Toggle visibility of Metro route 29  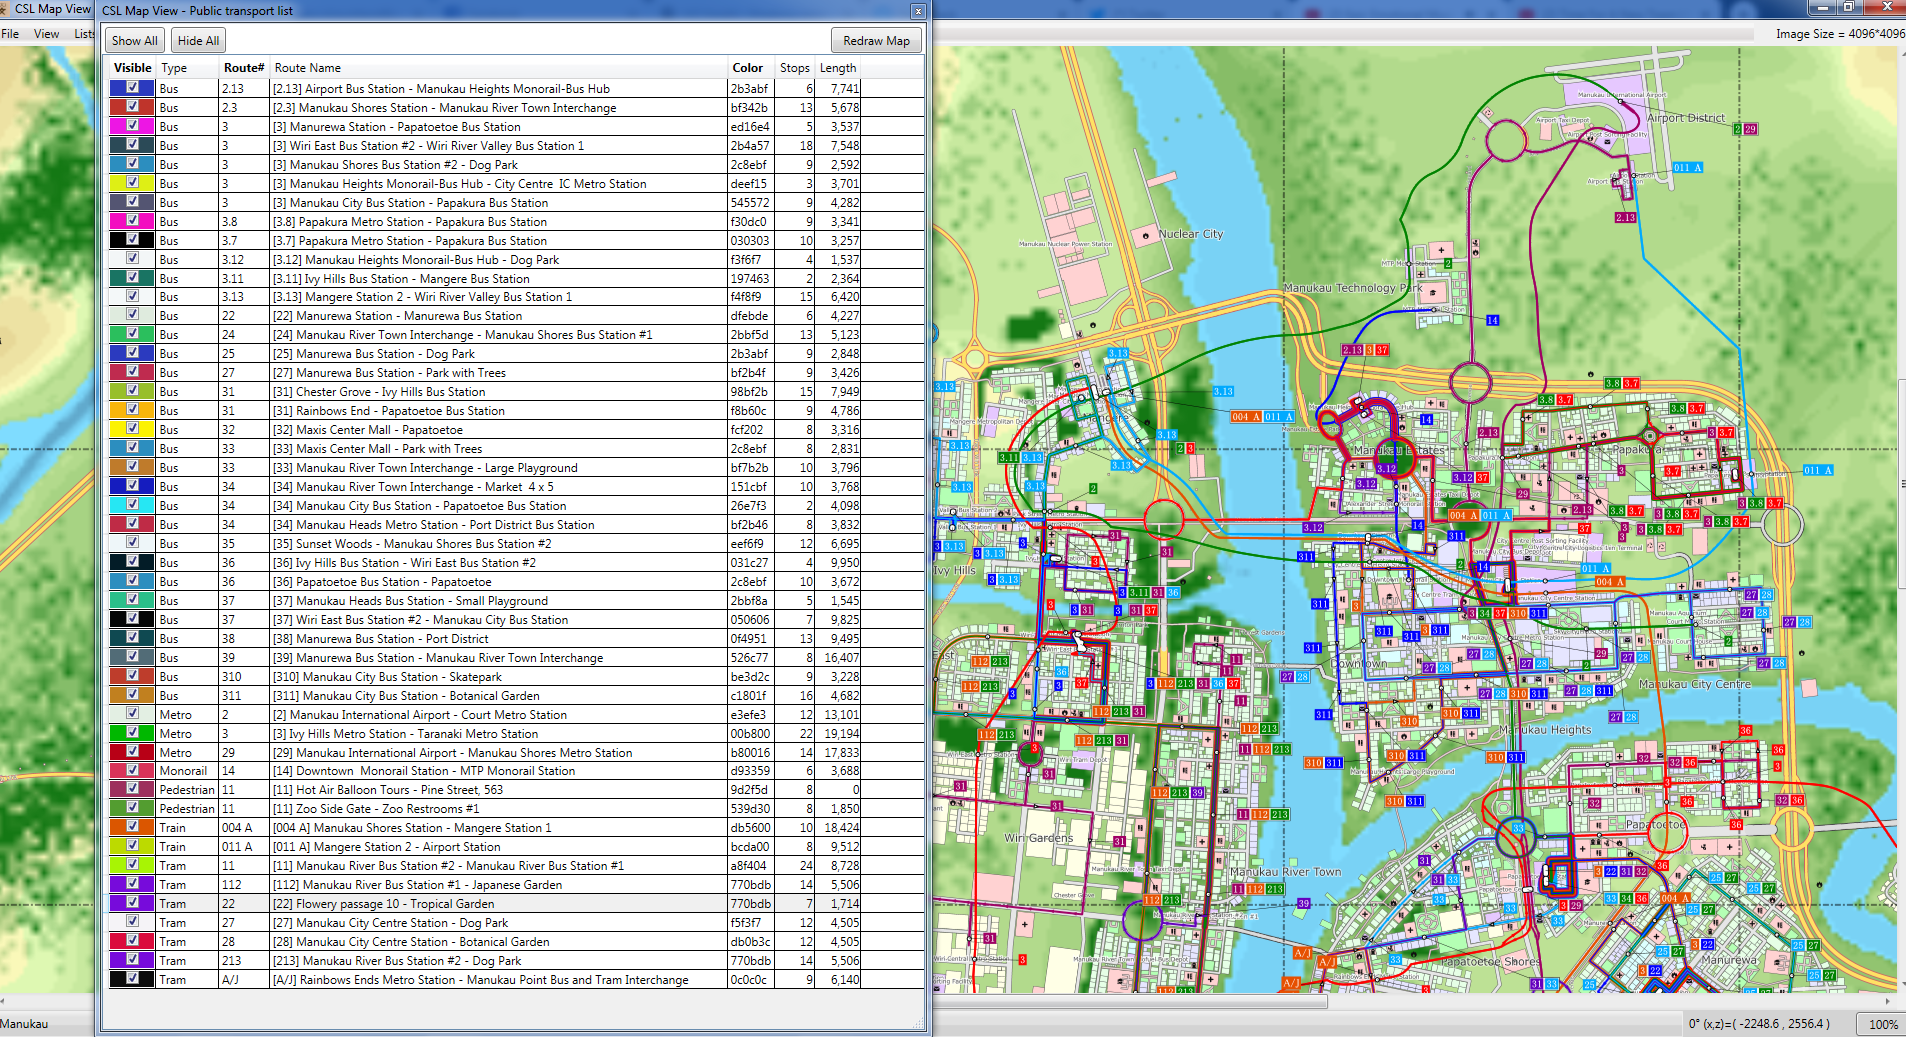tap(132, 752)
